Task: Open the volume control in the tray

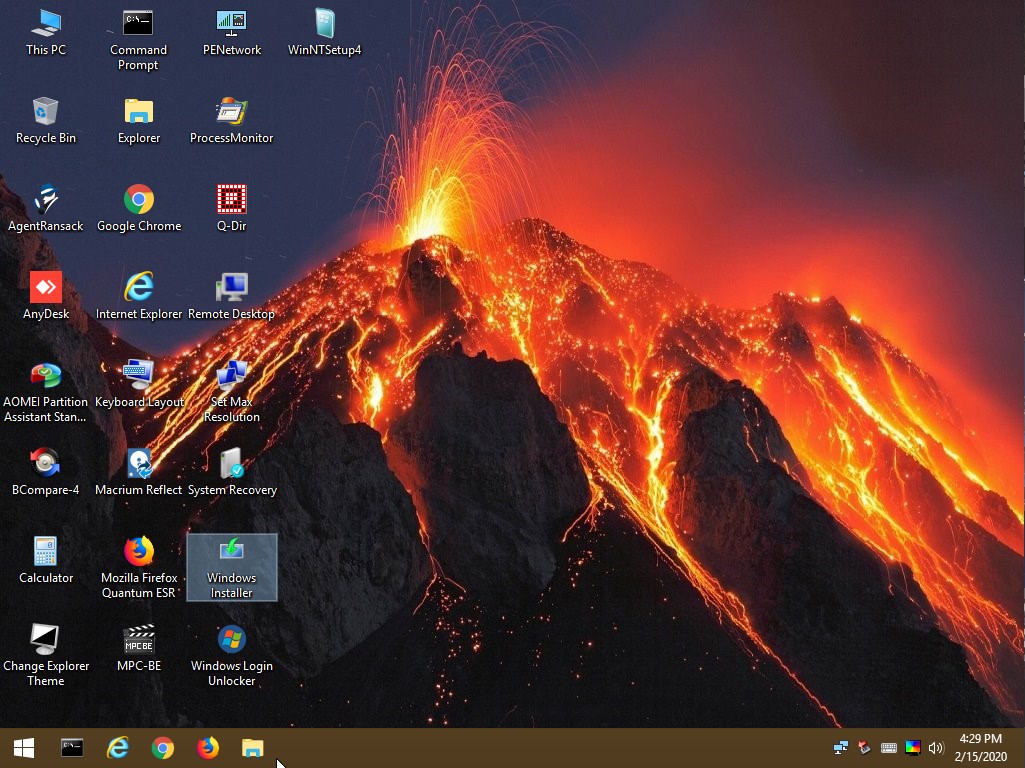Action: coord(936,747)
